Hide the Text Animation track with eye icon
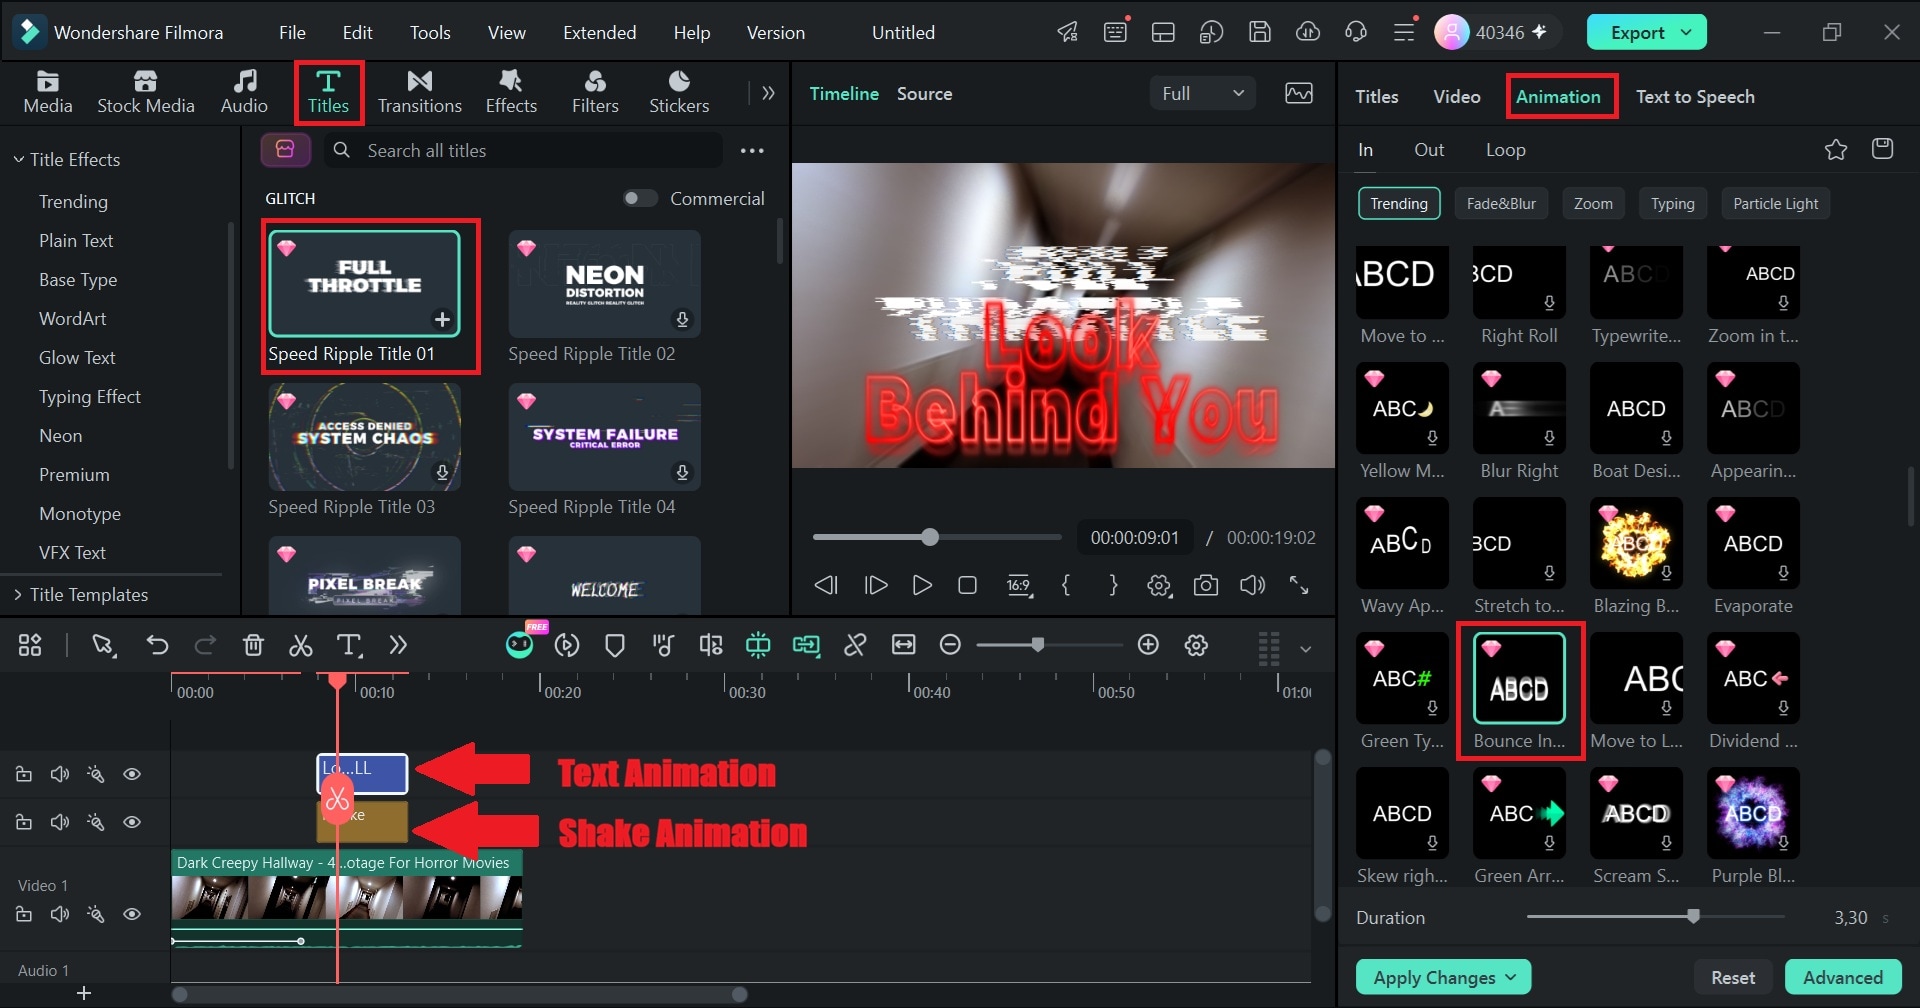Image resolution: width=1920 pixels, height=1008 pixels. point(132,774)
